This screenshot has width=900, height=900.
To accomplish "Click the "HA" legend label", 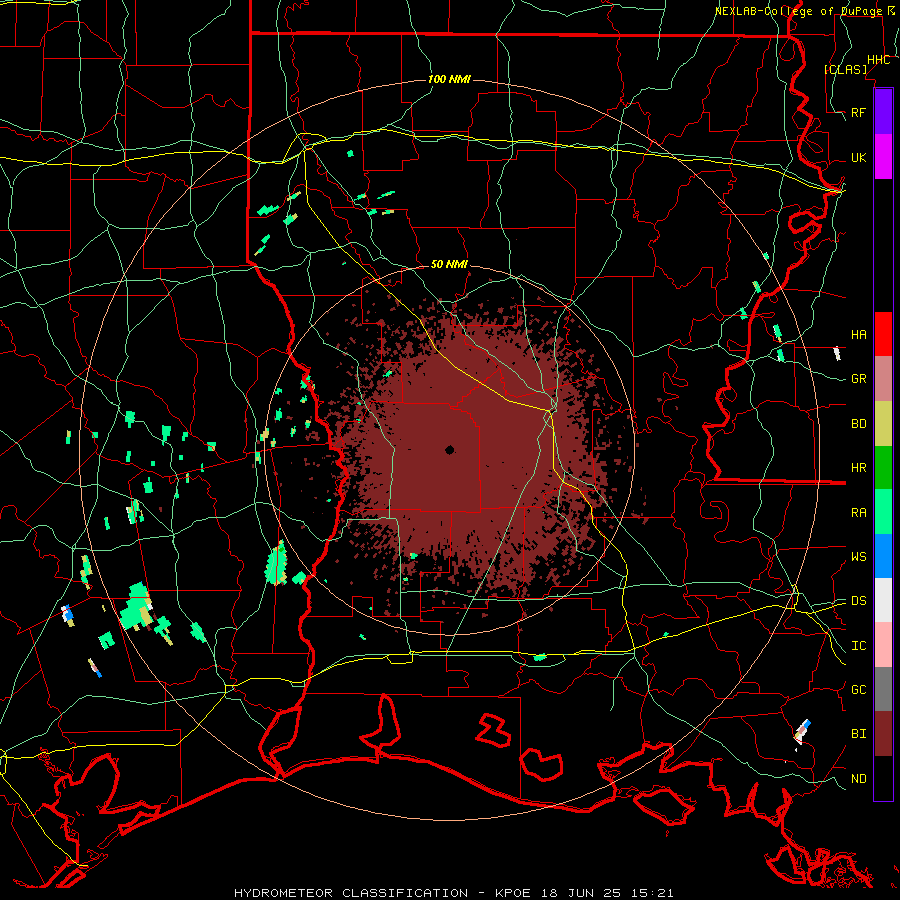I will coord(858,335).
